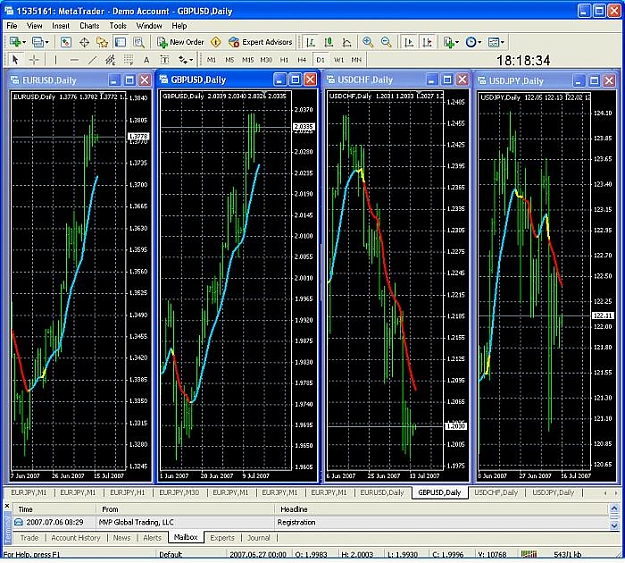Toggle chart auto scroll
This screenshot has width=625, height=563.
tap(409, 42)
